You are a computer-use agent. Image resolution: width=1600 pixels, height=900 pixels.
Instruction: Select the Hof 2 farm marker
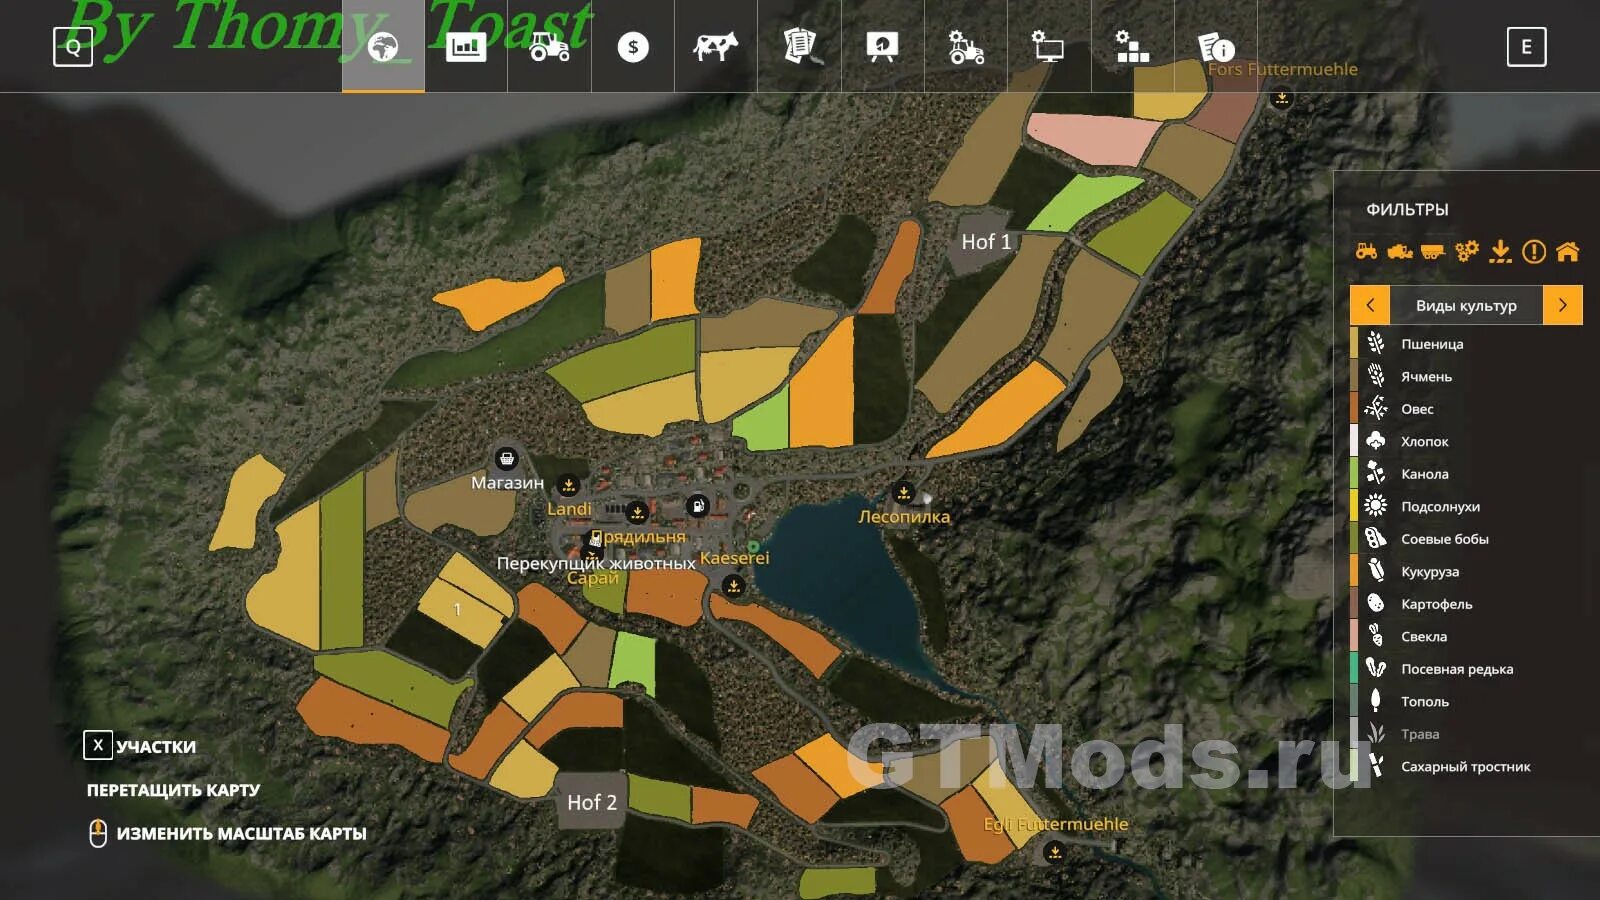point(591,802)
